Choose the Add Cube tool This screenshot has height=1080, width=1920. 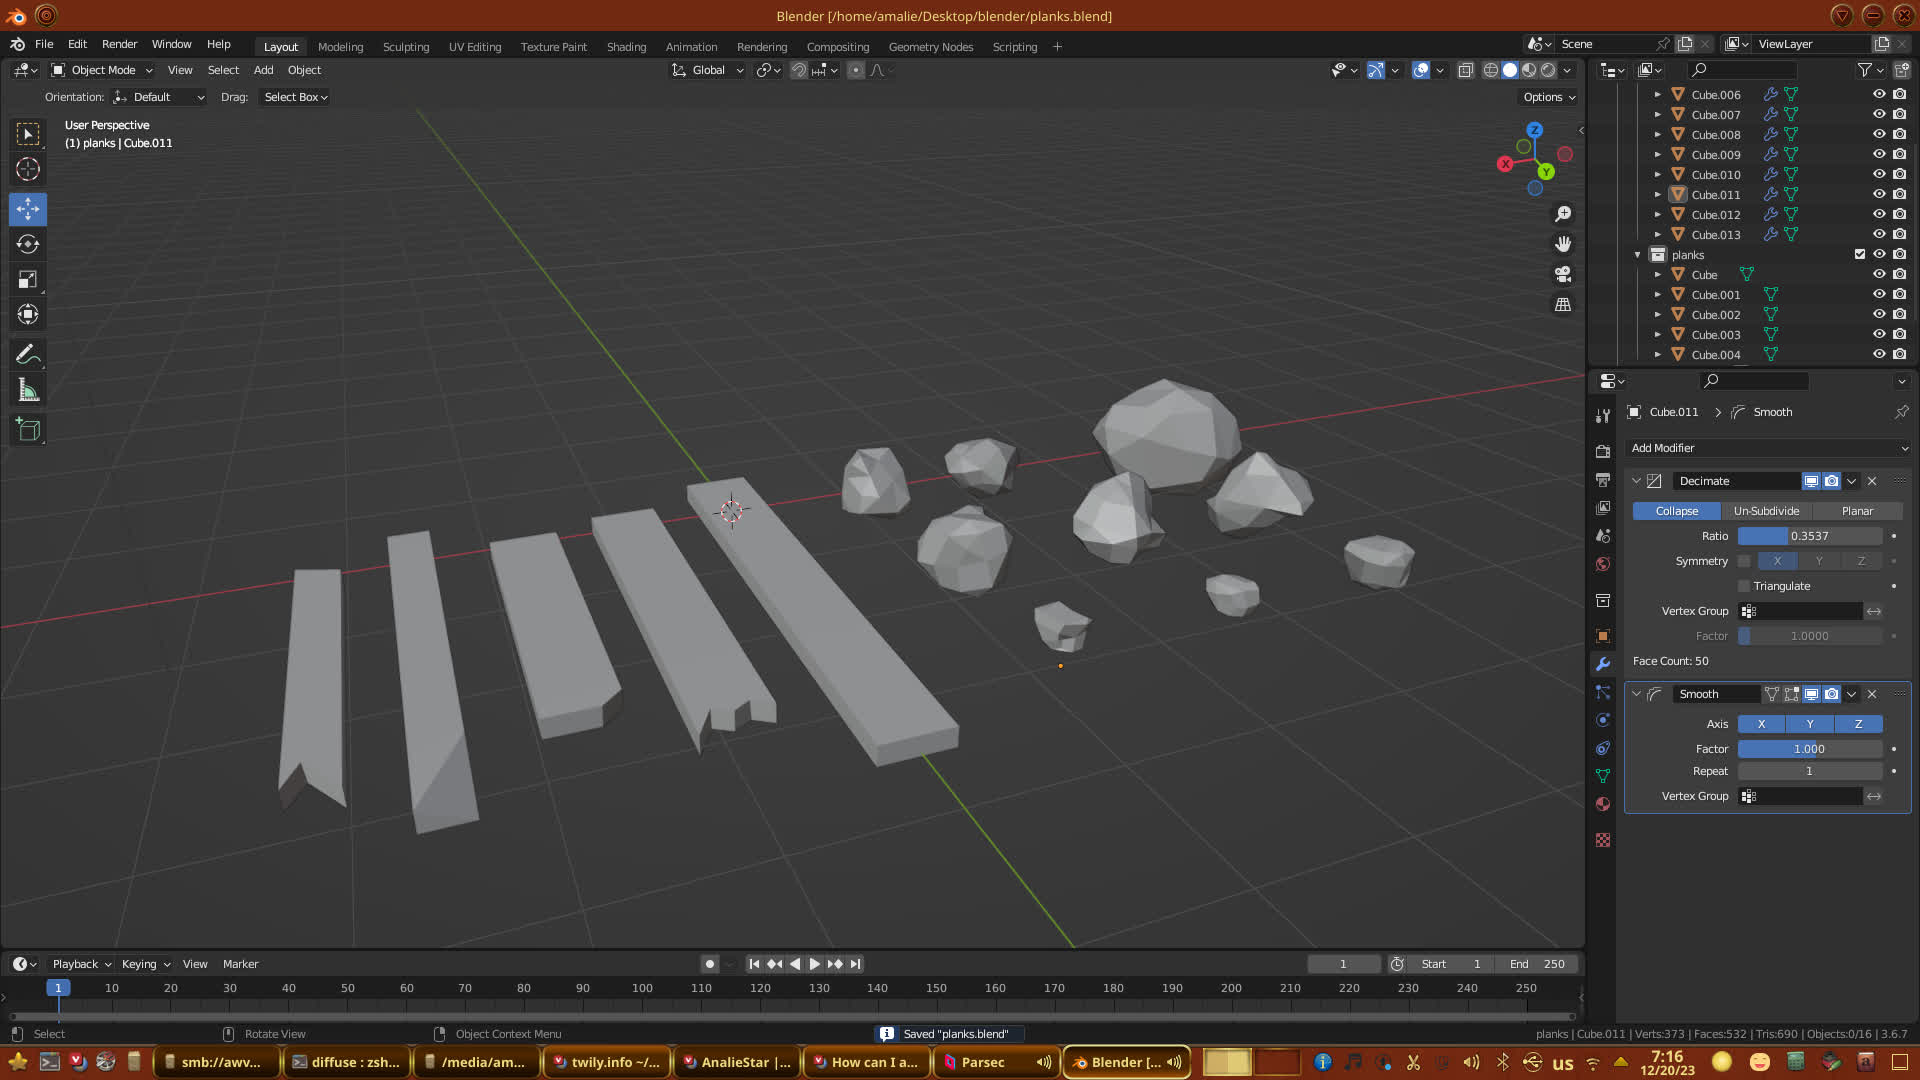tap(28, 430)
